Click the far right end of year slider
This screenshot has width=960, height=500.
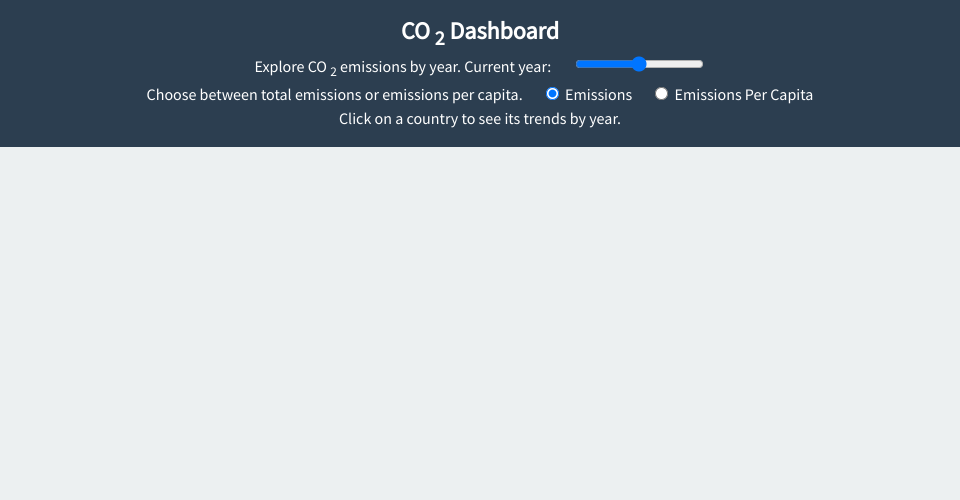702,64
